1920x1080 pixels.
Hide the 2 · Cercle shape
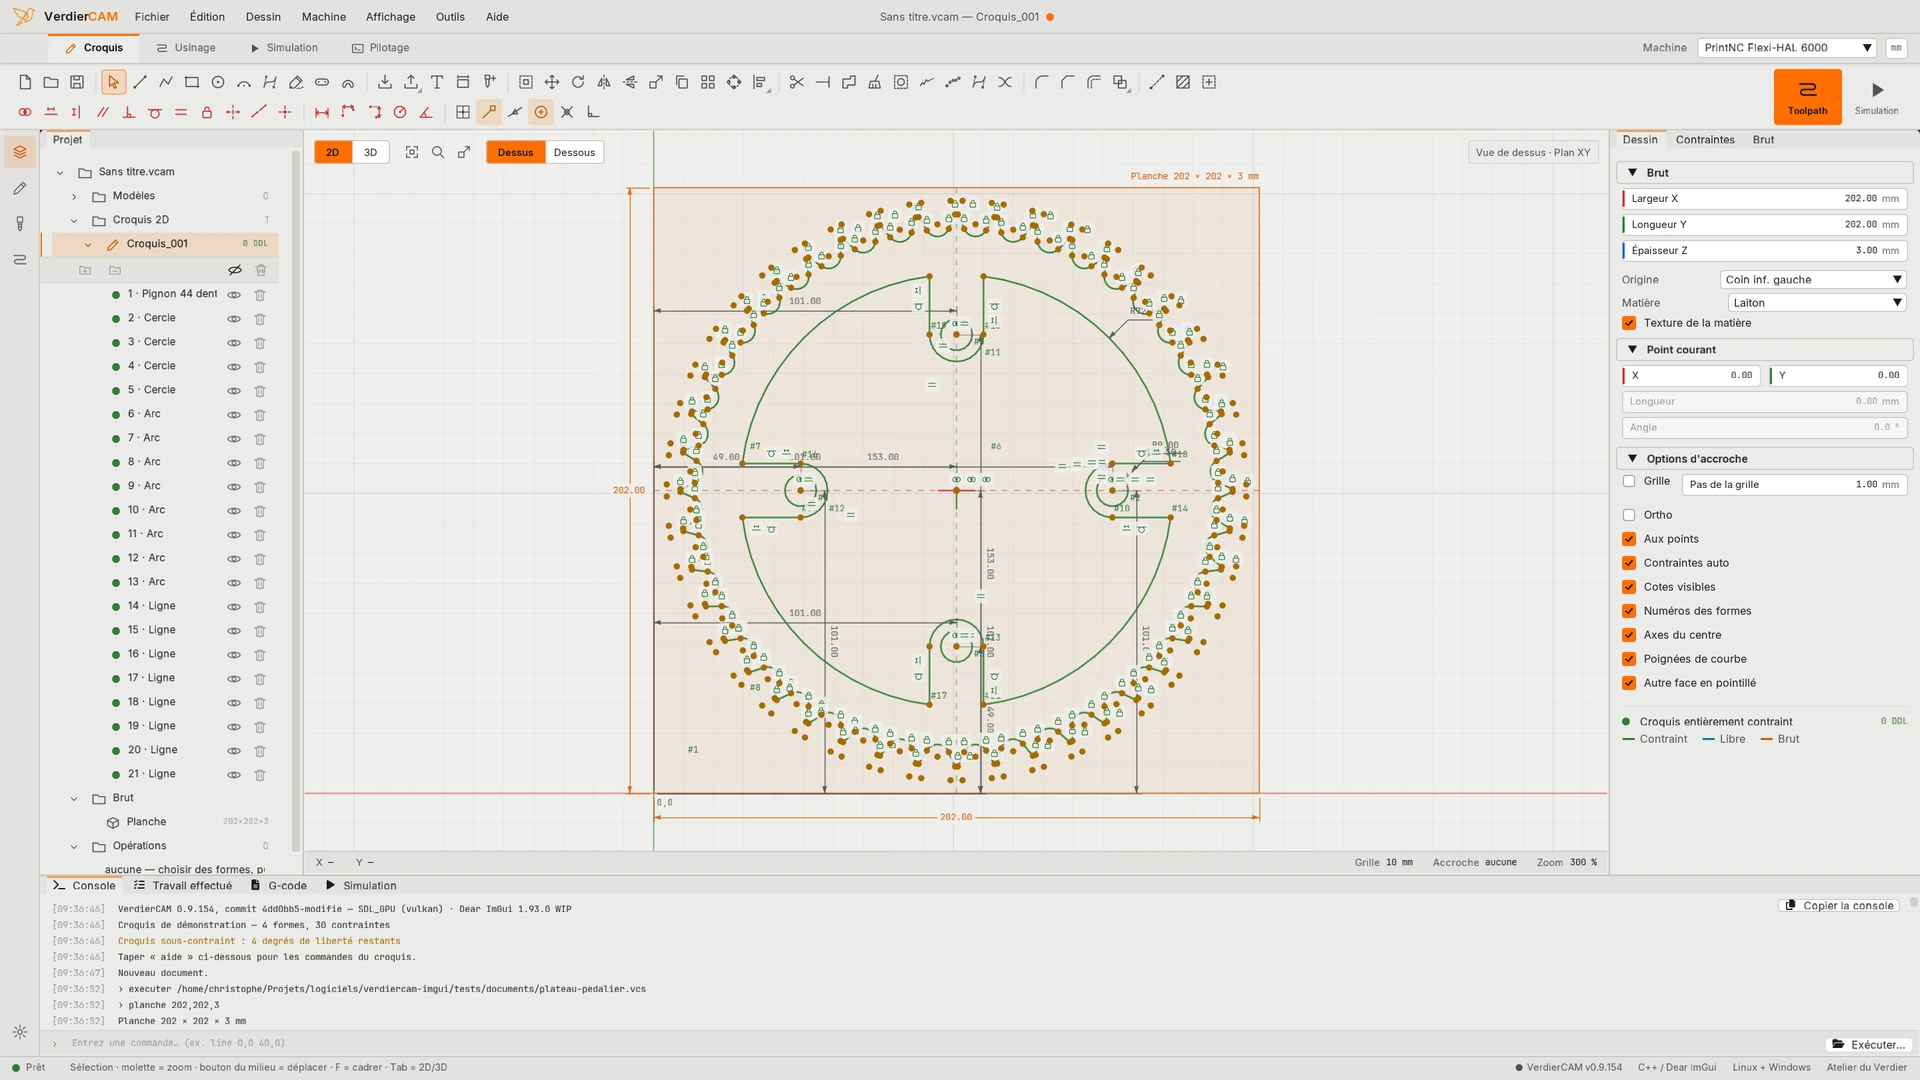click(234, 319)
